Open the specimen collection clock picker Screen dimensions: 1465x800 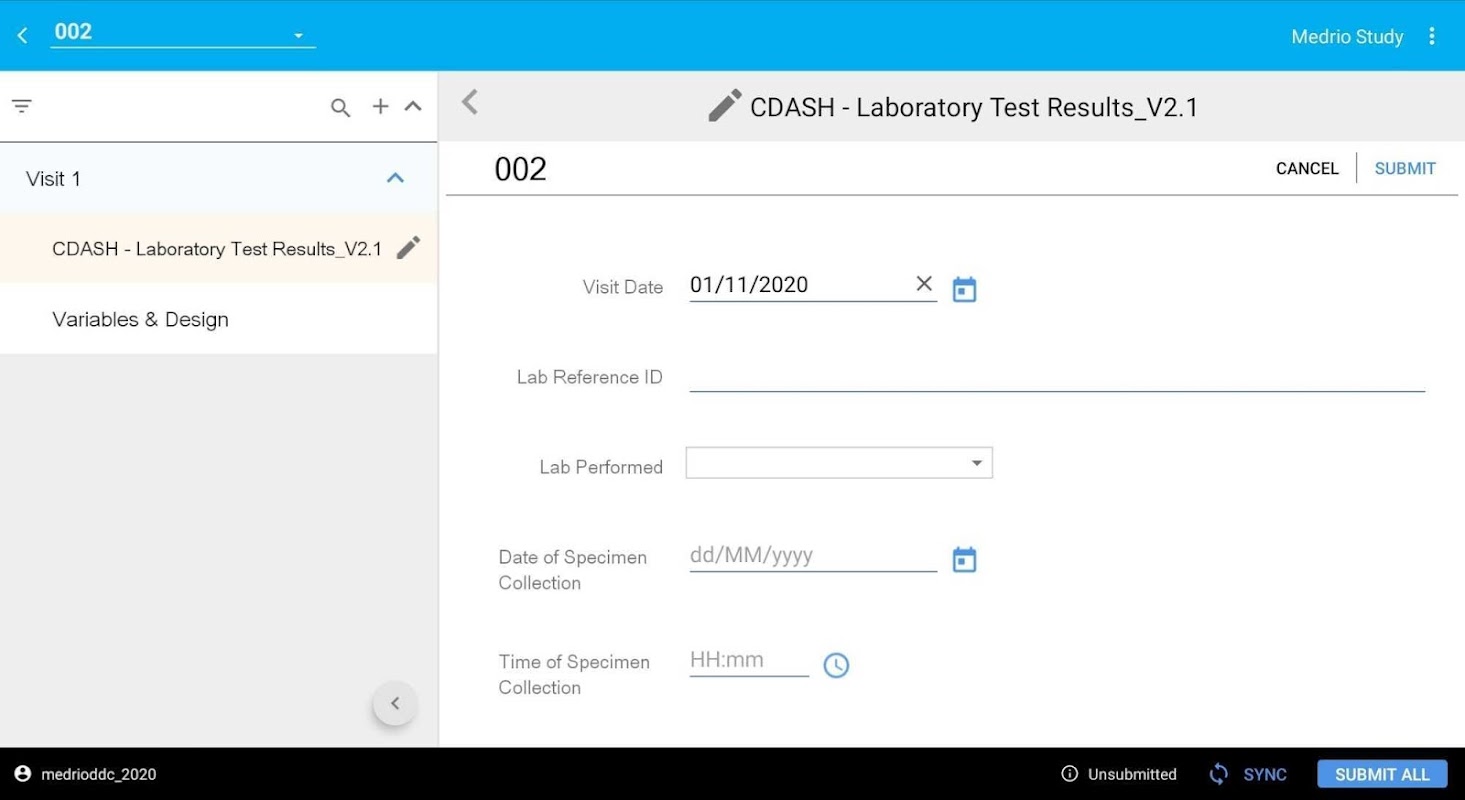(836, 665)
